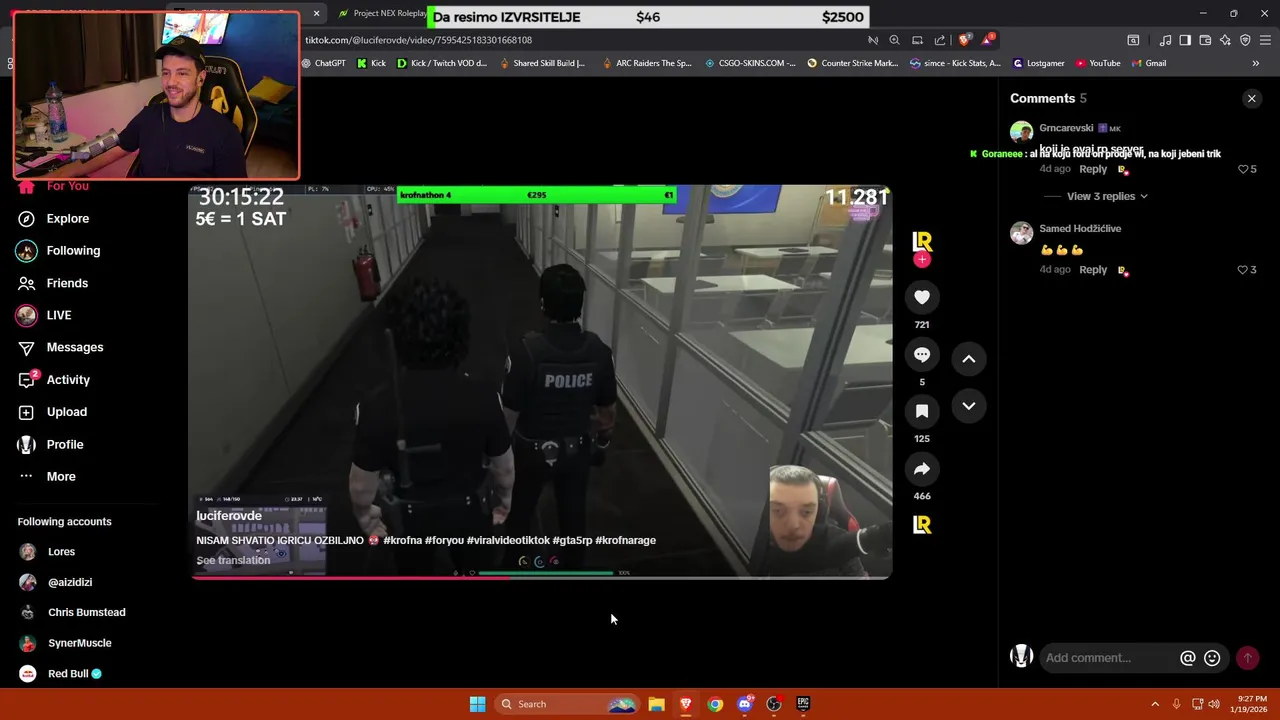
Task: Open Discord from the taskbar
Action: point(744,704)
